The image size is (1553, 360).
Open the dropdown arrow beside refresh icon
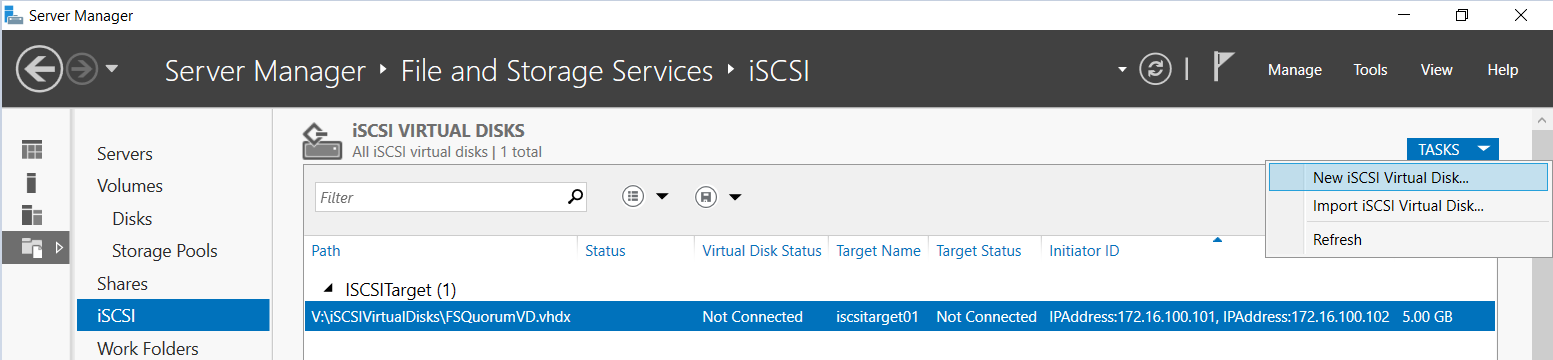click(x=1123, y=70)
